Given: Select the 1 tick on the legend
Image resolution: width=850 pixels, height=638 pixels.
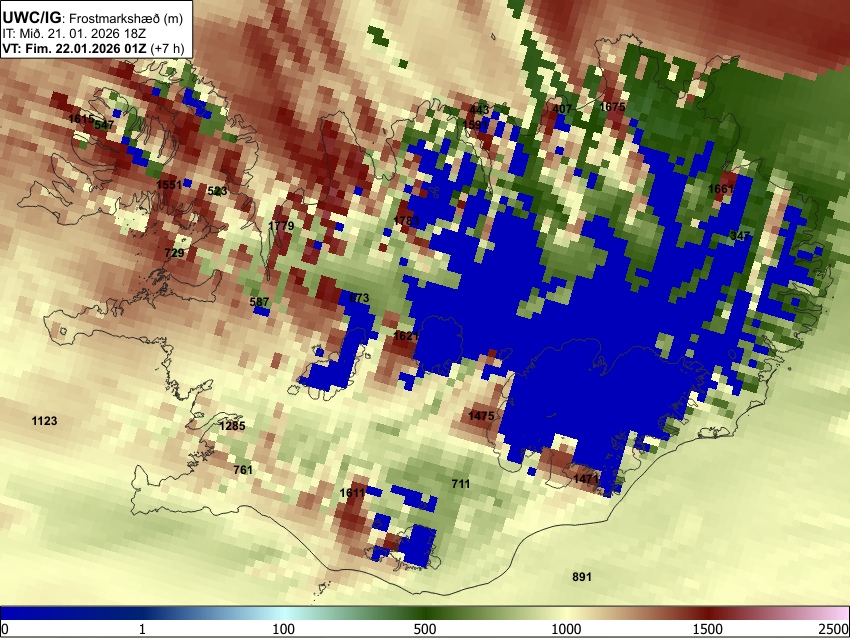Looking at the screenshot, I should click(142, 629).
